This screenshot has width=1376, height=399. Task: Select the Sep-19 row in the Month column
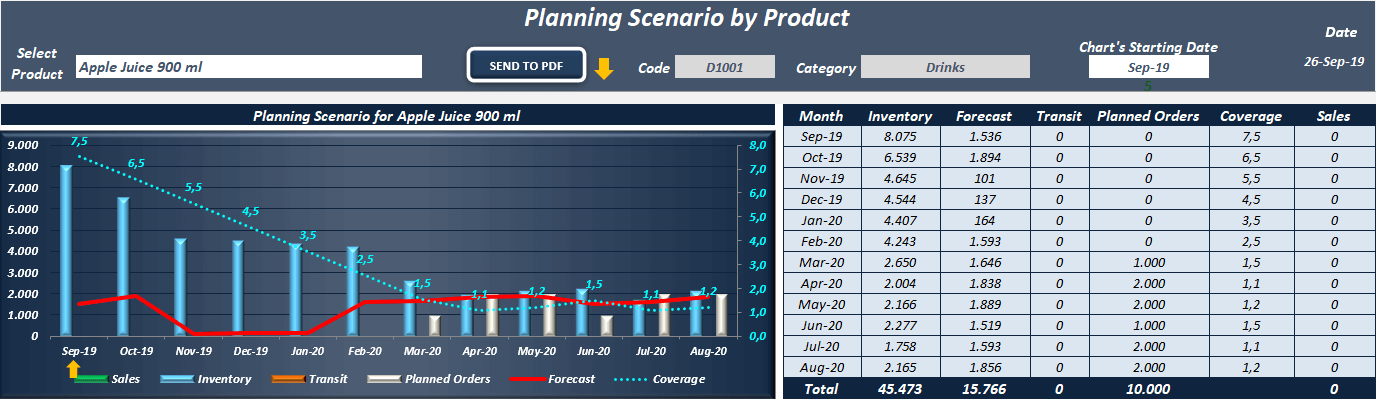tap(821, 136)
